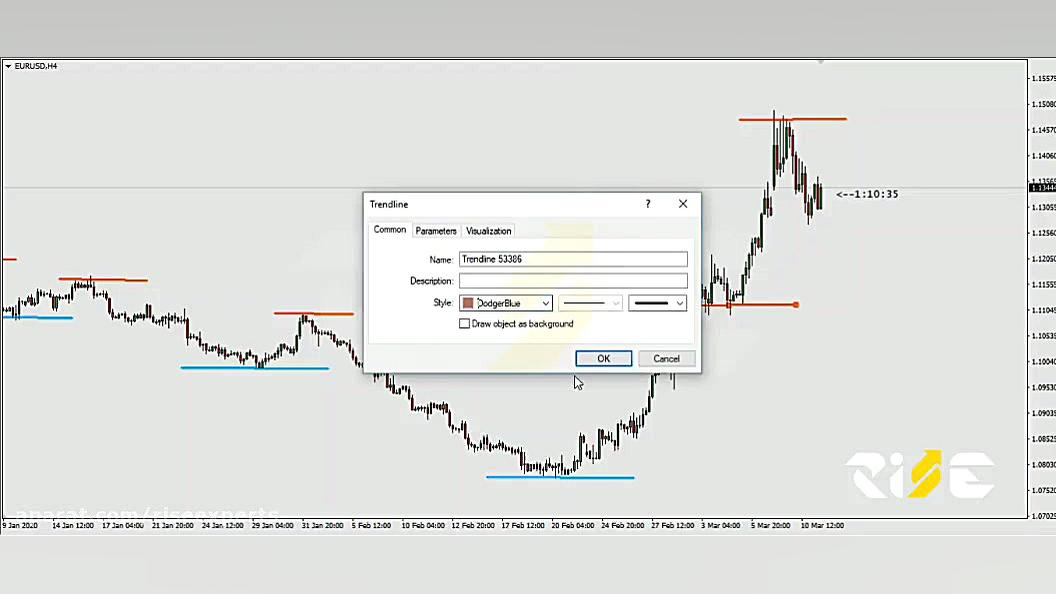This screenshot has width=1056, height=594.
Task: Click the 17 Feb 12:00 date label
Action: point(523,525)
